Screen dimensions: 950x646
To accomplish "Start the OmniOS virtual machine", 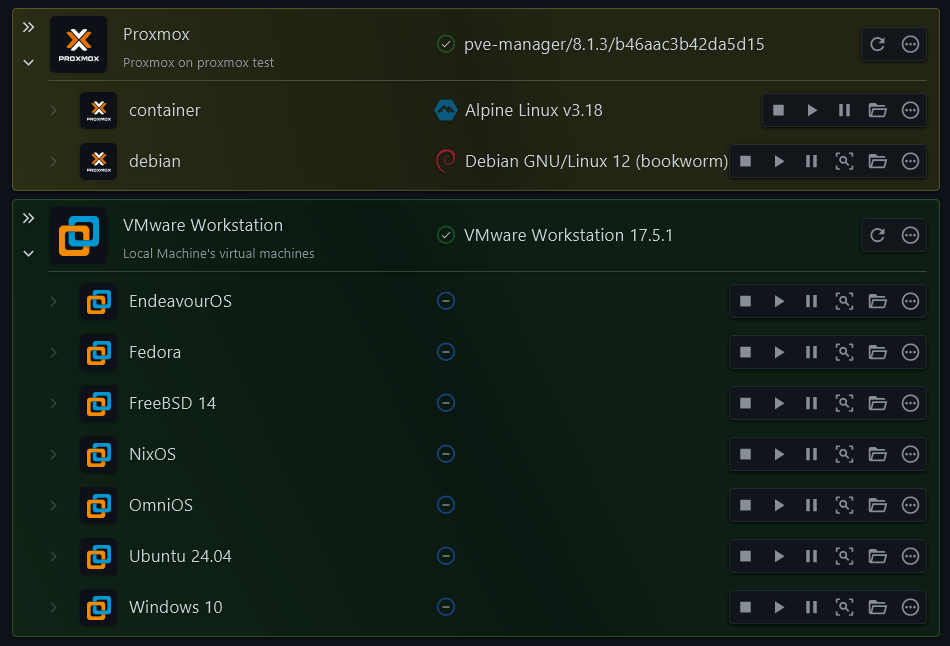I will coord(779,505).
